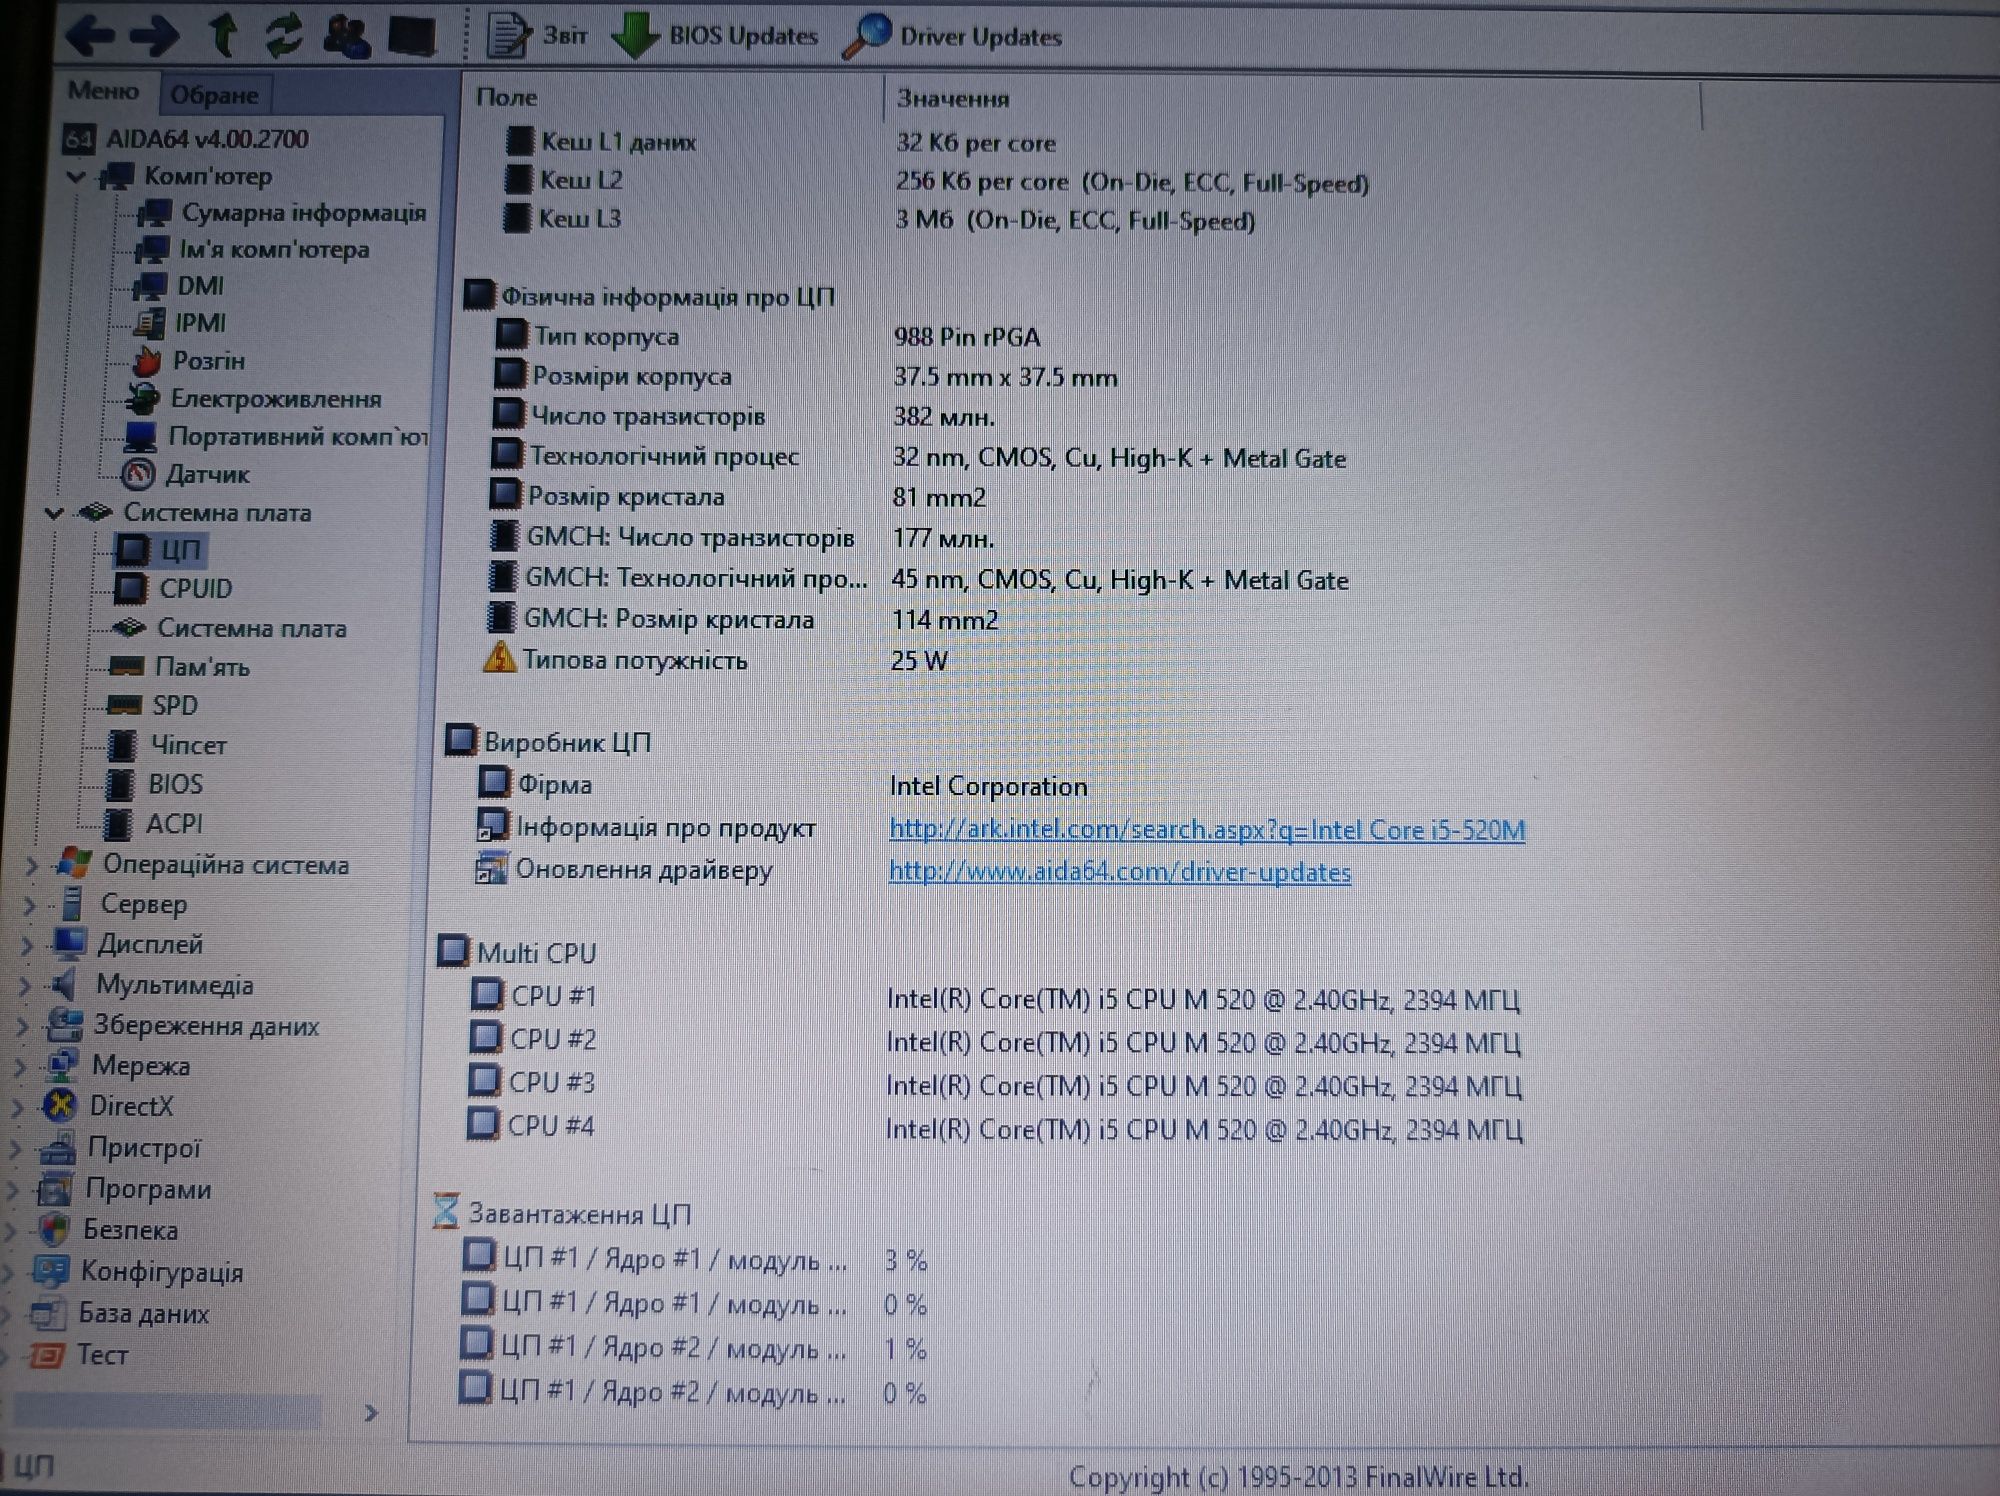The image size is (2000, 1496).
Task: Collapse the Системна плата parent node
Action: point(54,513)
